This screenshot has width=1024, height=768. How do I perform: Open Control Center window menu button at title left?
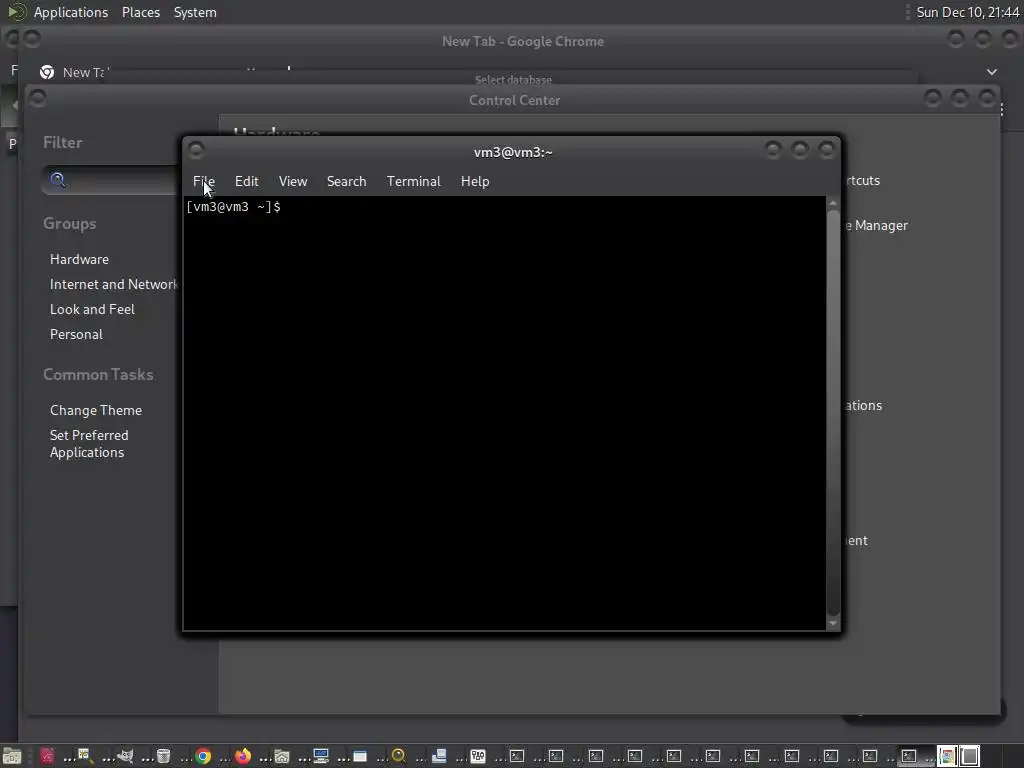(x=38, y=99)
